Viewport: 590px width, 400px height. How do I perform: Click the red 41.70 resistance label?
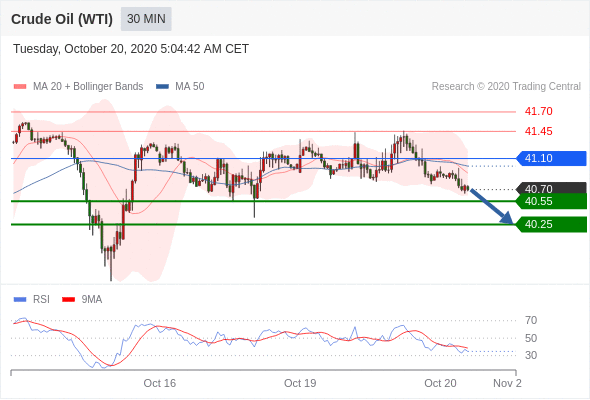(x=539, y=111)
